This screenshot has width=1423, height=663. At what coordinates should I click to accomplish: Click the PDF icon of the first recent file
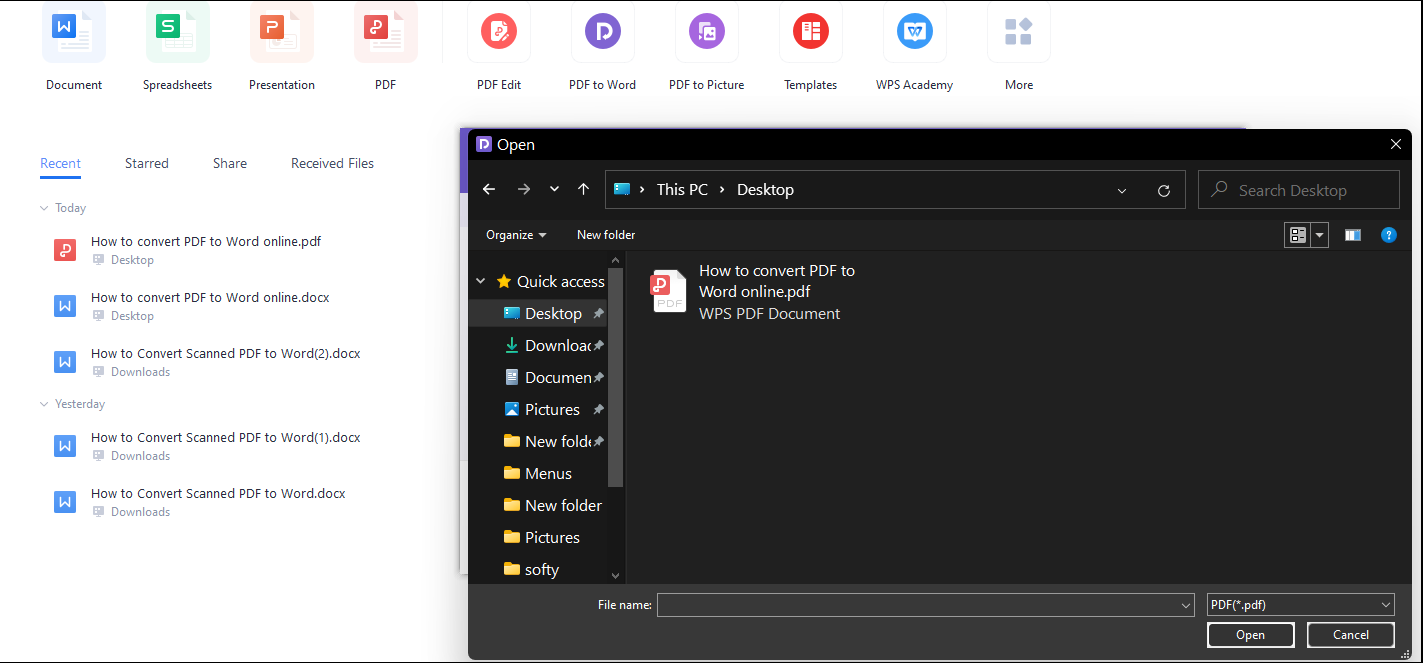click(65, 250)
